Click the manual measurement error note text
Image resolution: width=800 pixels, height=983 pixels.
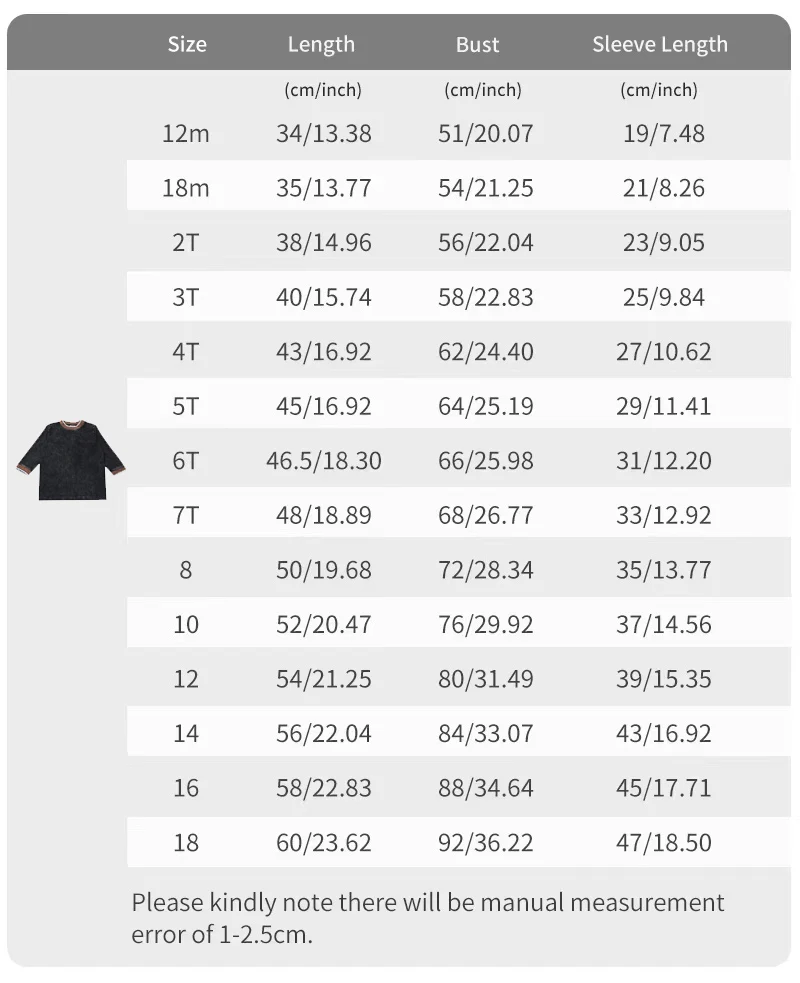click(428, 918)
